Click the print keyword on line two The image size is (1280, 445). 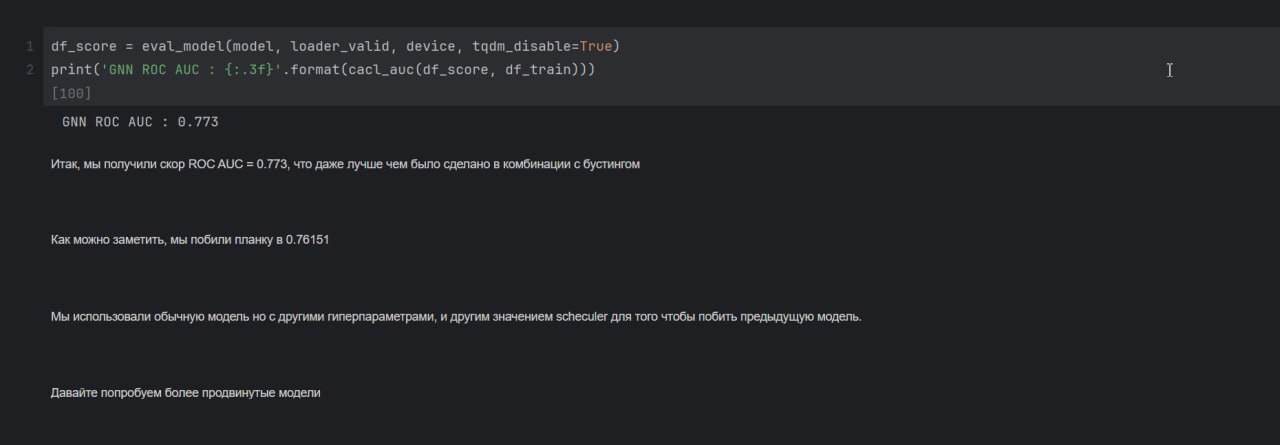72,70
